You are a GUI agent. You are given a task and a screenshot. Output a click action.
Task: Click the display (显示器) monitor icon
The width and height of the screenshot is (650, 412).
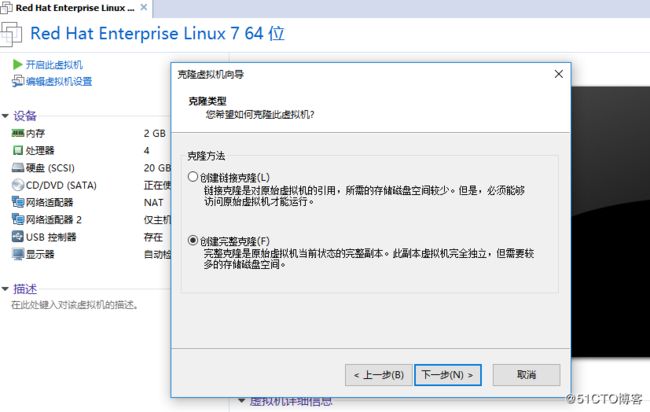tap(18, 254)
